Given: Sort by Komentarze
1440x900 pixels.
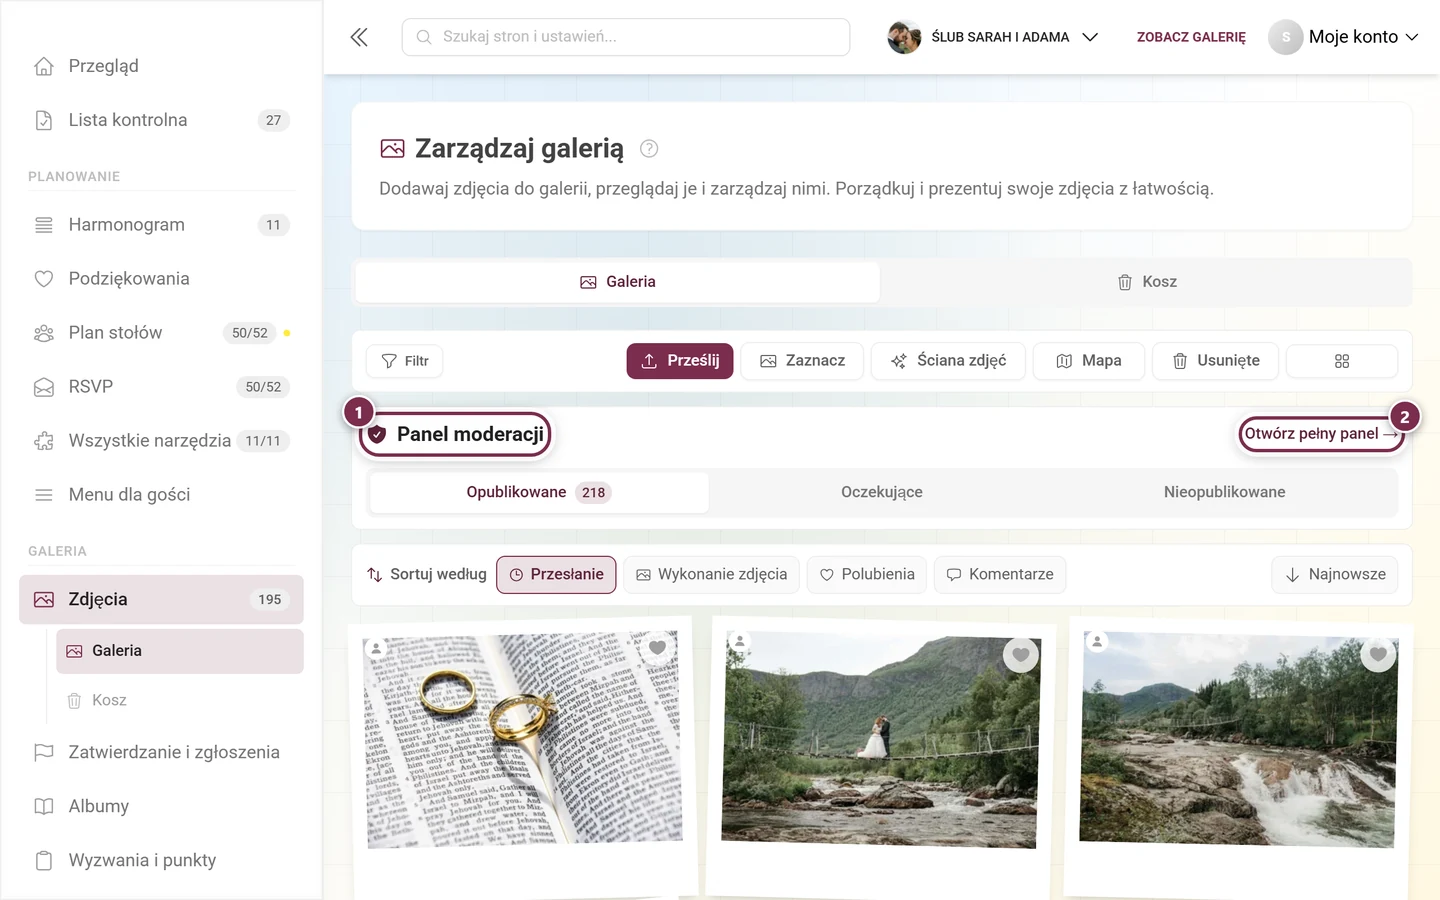Looking at the screenshot, I should pyautogui.click(x=1000, y=575).
